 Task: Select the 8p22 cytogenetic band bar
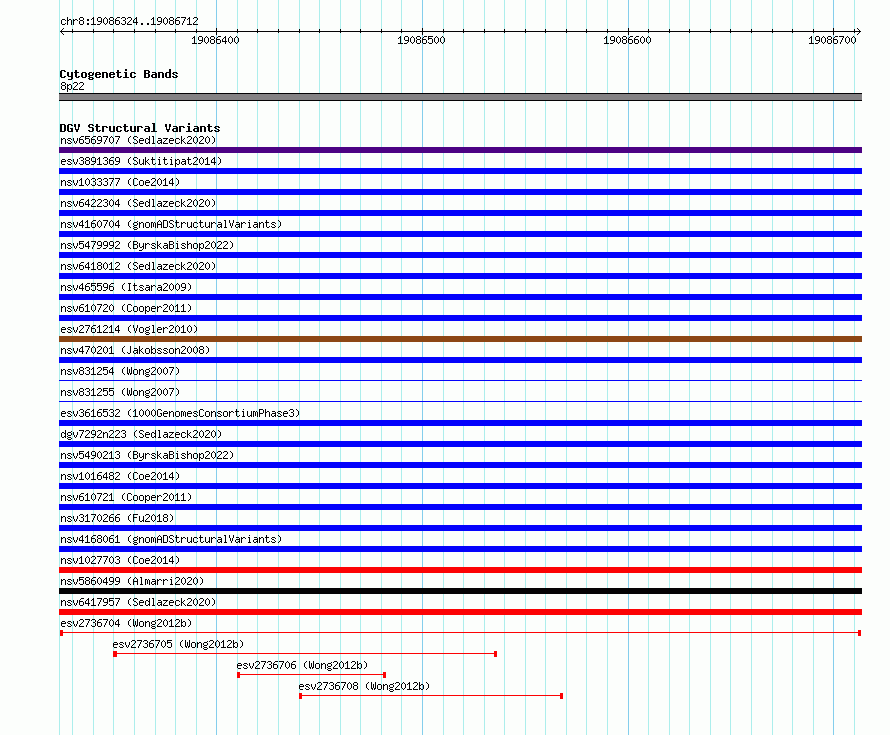460,97
